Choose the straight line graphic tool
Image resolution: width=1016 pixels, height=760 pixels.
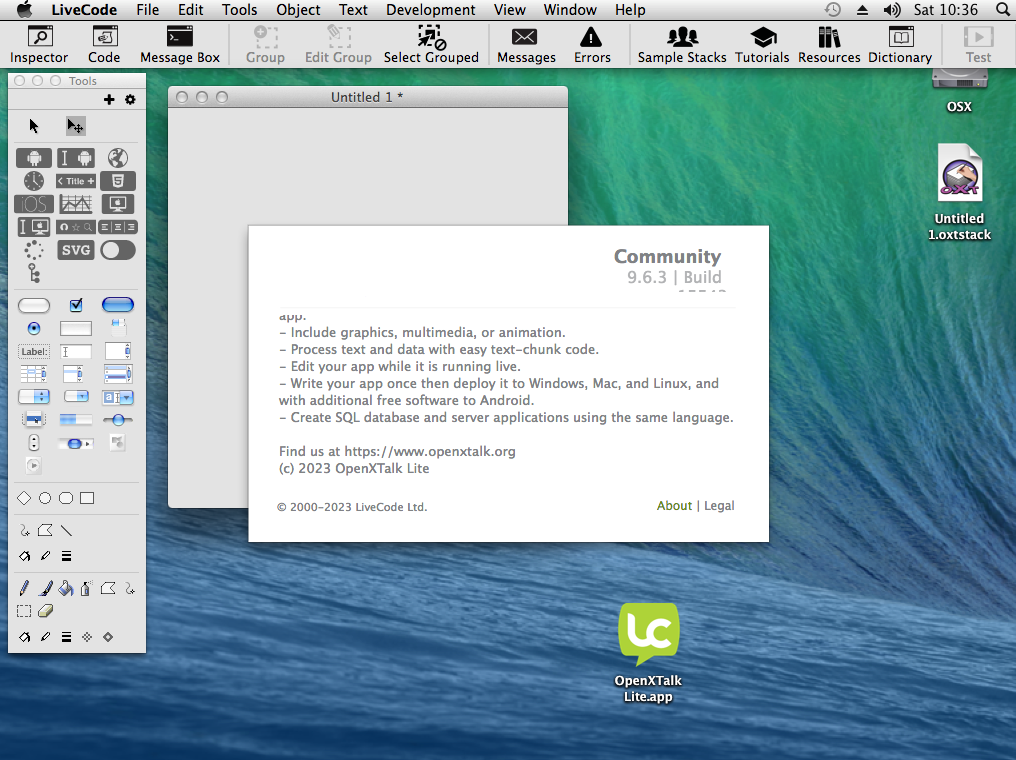pyautogui.click(x=66, y=531)
